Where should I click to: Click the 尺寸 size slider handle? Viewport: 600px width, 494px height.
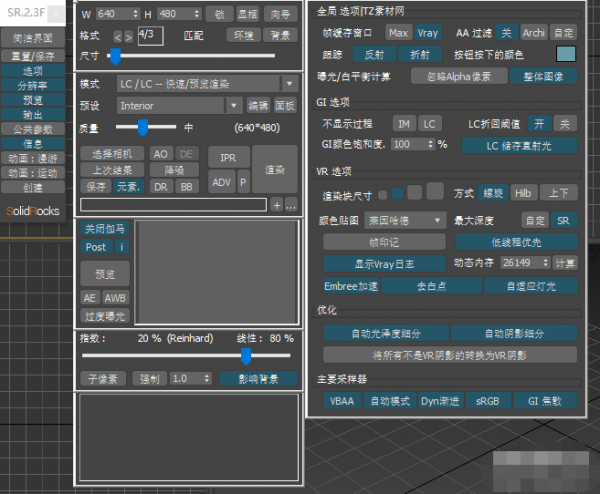(115, 56)
